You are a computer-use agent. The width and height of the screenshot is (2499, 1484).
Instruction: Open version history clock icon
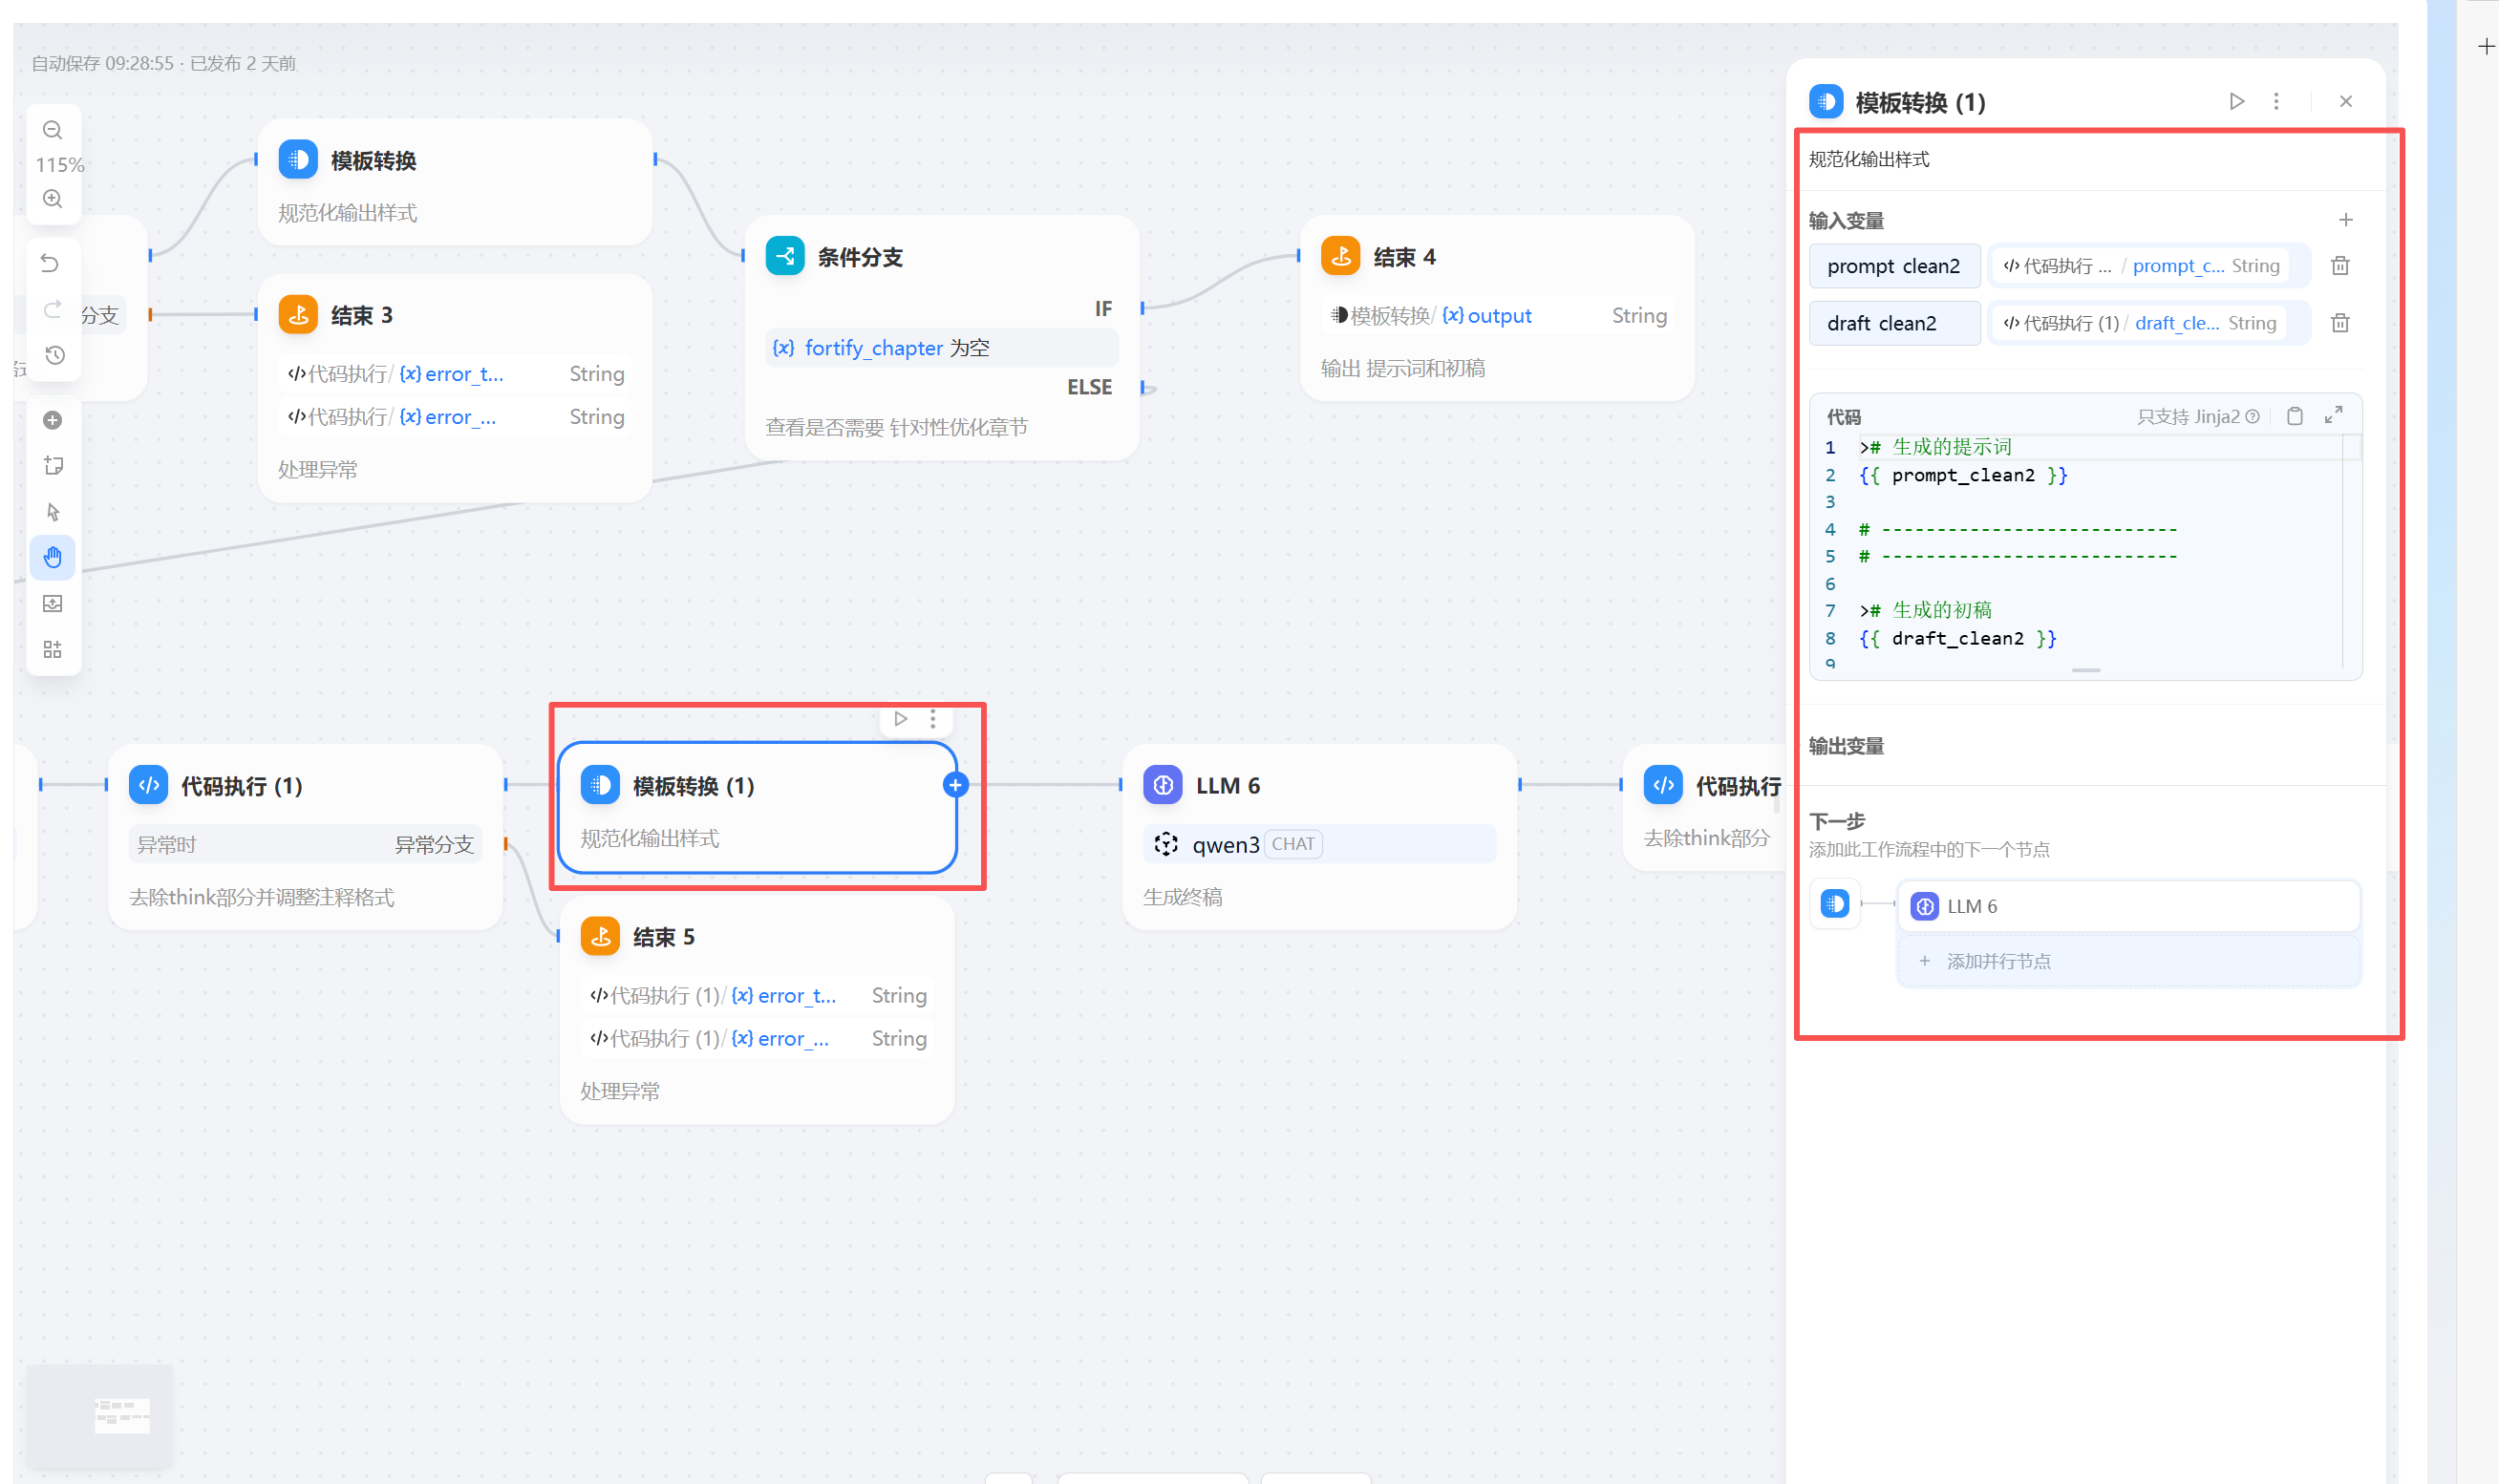(x=55, y=355)
